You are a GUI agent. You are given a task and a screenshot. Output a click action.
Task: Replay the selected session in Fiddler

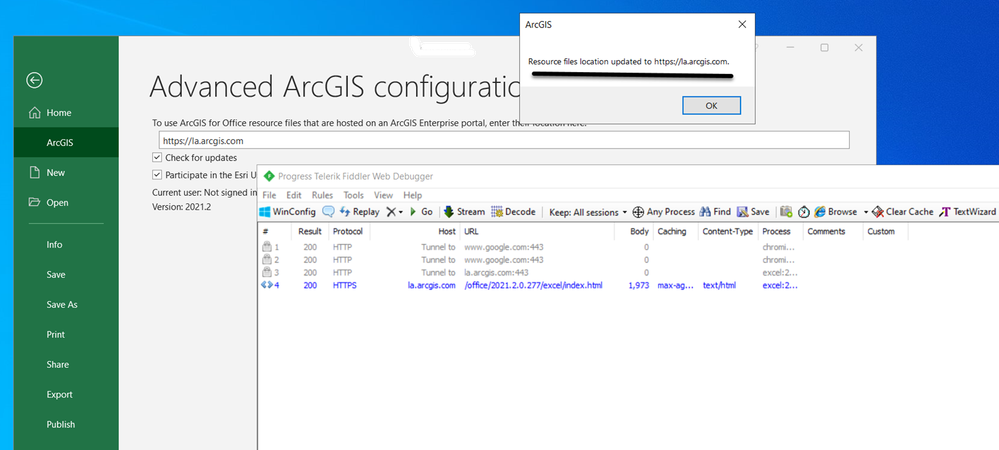tap(359, 212)
